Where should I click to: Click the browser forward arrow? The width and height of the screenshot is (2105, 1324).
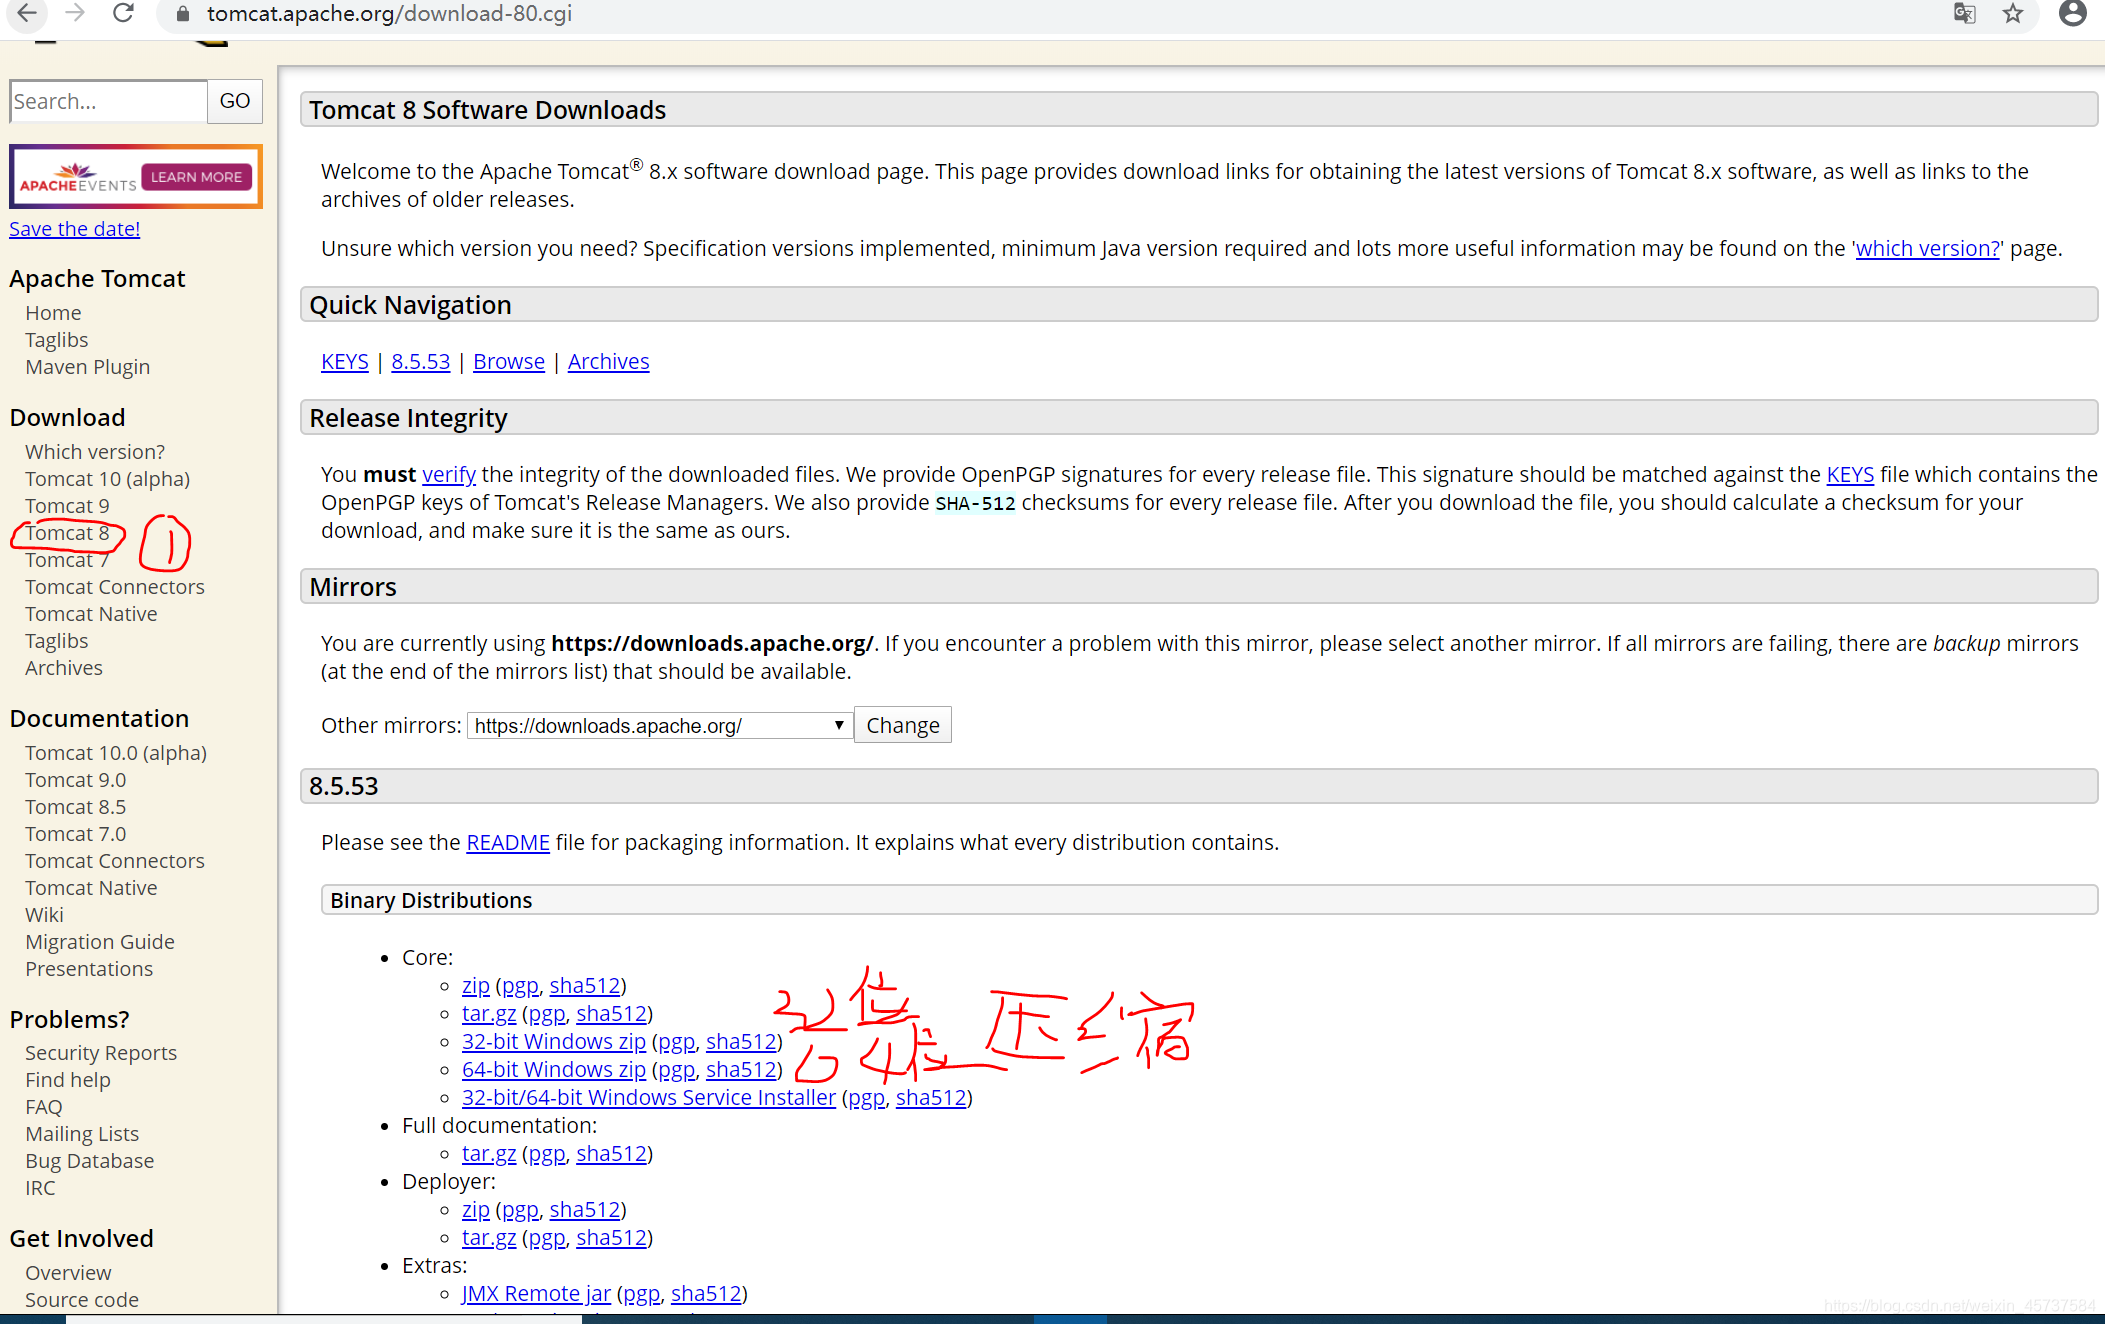pos(75,13)
